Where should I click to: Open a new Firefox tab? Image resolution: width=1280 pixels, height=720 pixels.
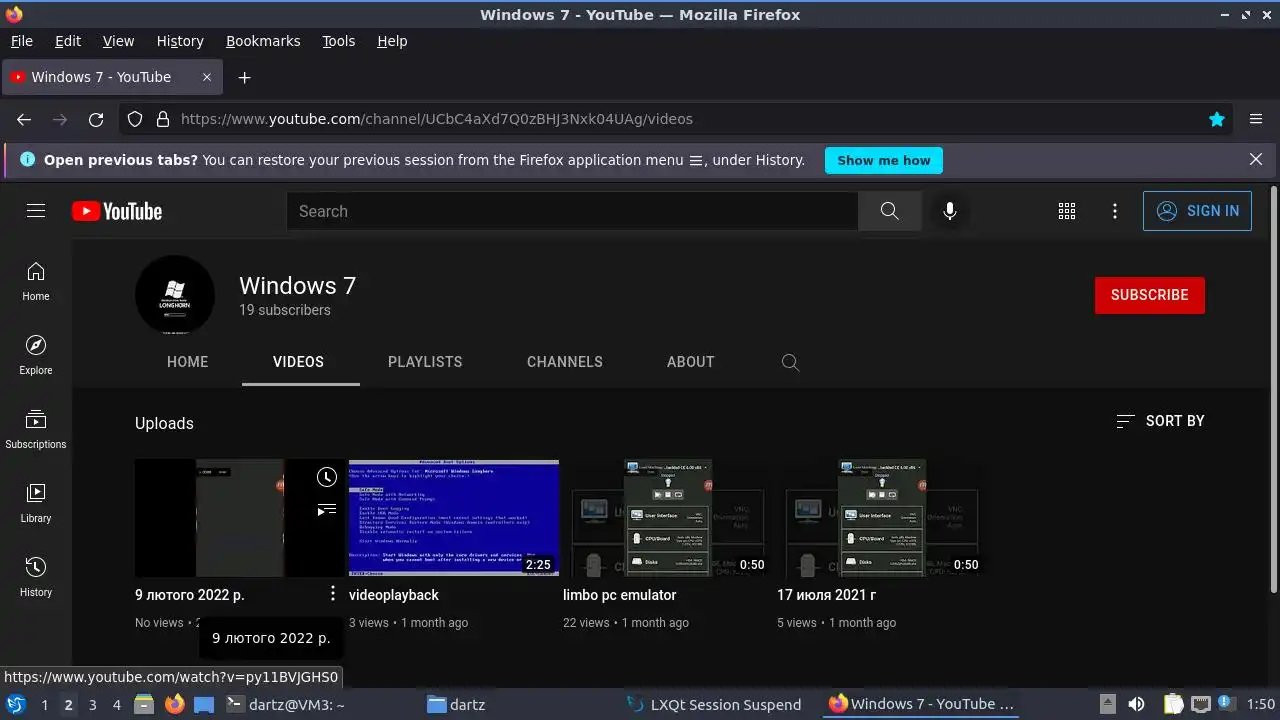point(244,77)
